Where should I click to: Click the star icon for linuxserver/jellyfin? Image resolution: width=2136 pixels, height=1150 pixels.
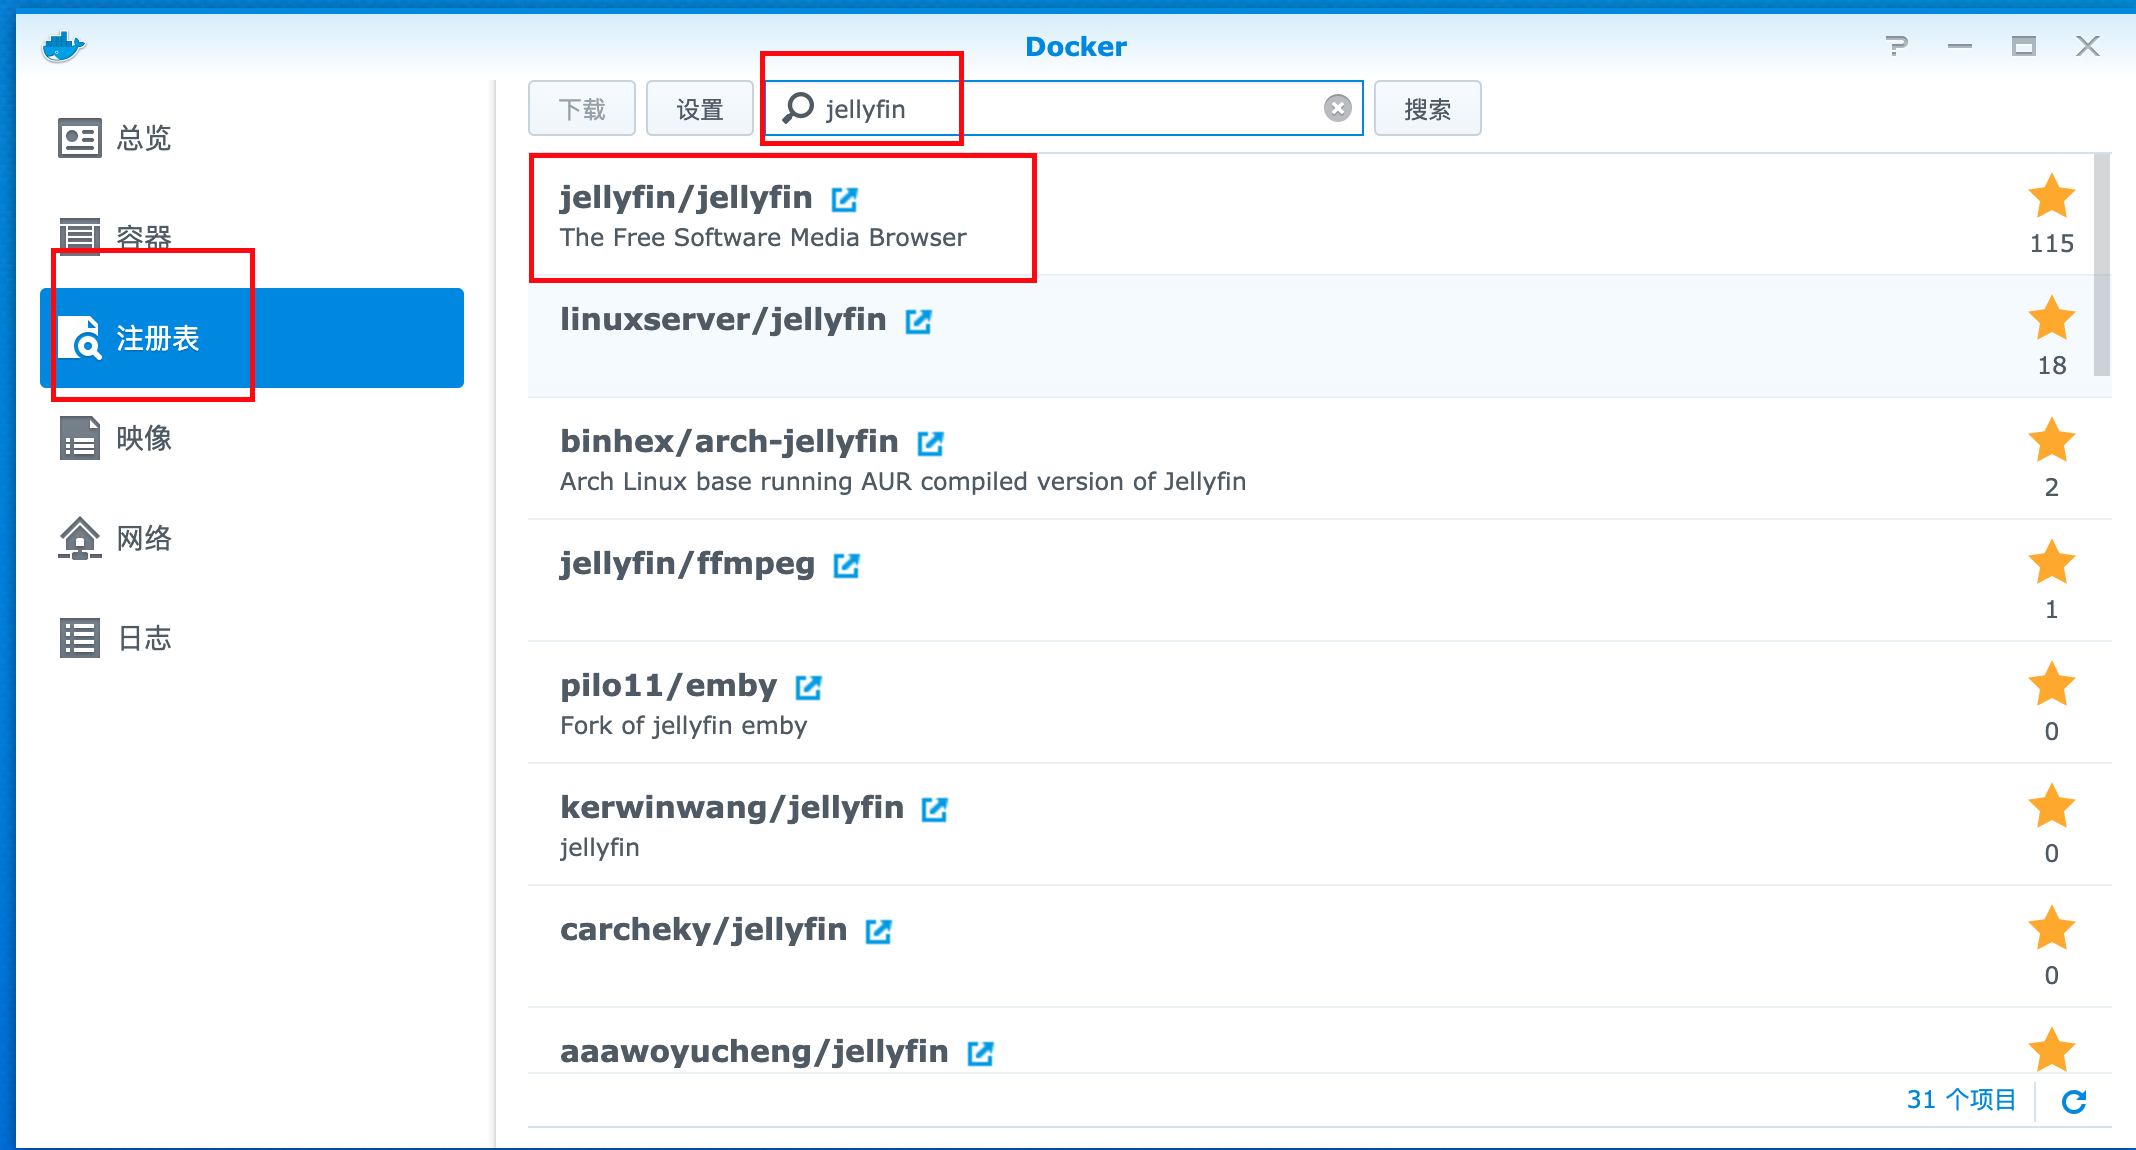[2052, 318]
